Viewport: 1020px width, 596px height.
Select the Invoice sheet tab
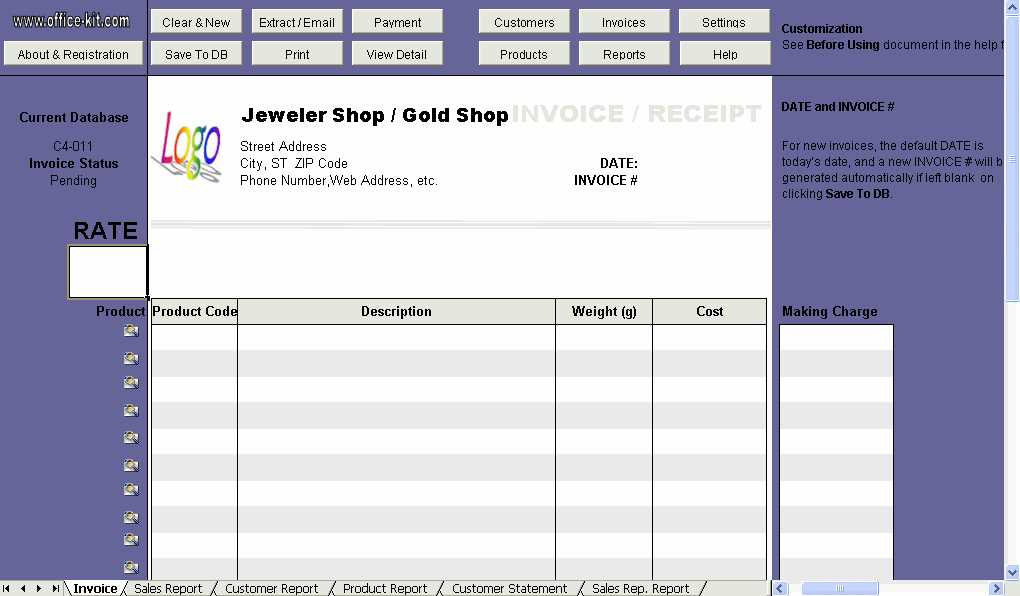(95, 588)
